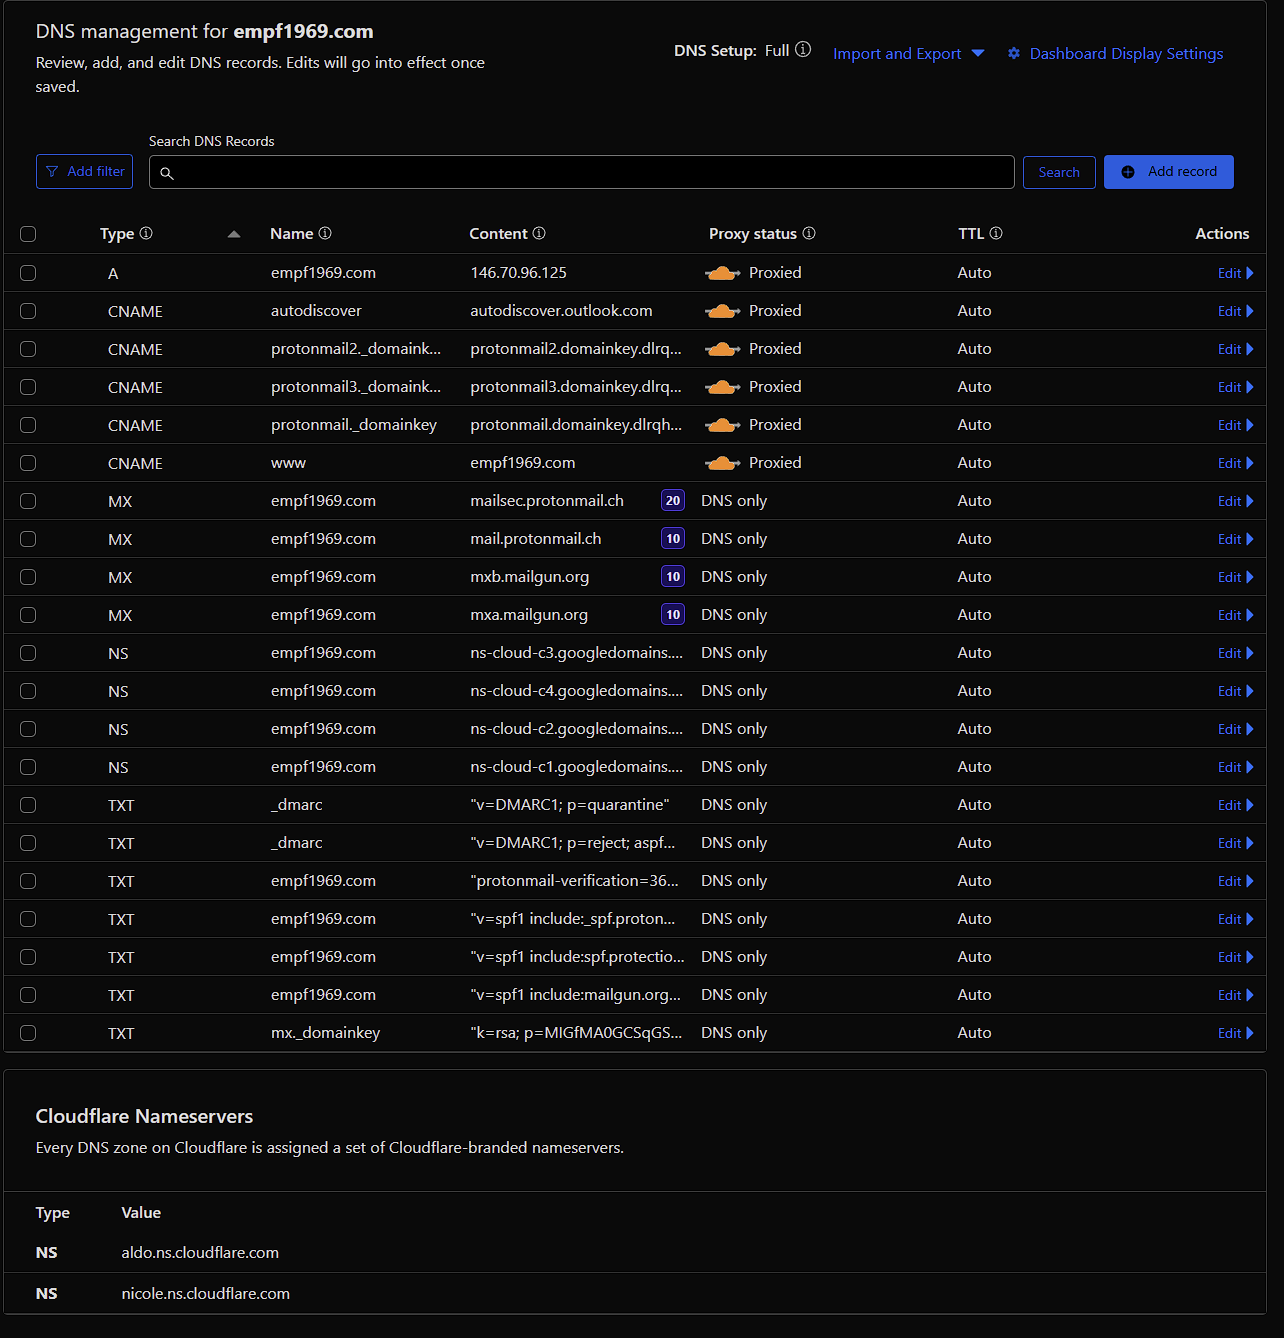Sort by Type using the arrow indicator
Image resolution: width=1284 pixels, height=1338 pixels.
[234, 234]
